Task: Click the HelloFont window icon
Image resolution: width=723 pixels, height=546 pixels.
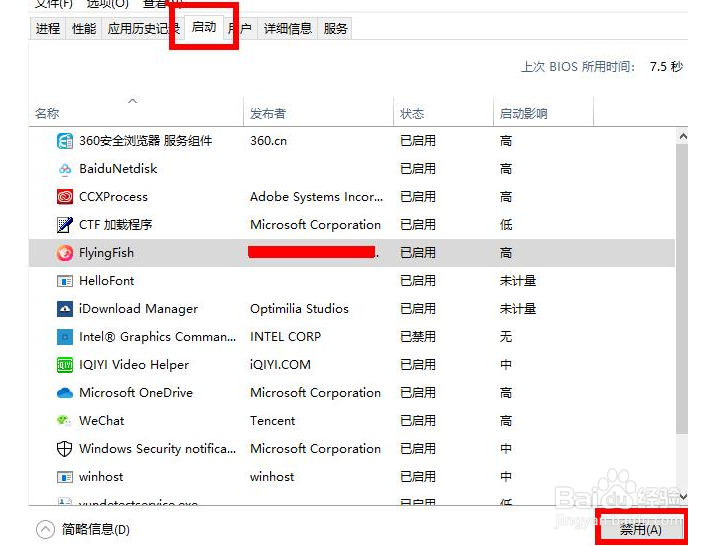Action: (x=65, y=281)
